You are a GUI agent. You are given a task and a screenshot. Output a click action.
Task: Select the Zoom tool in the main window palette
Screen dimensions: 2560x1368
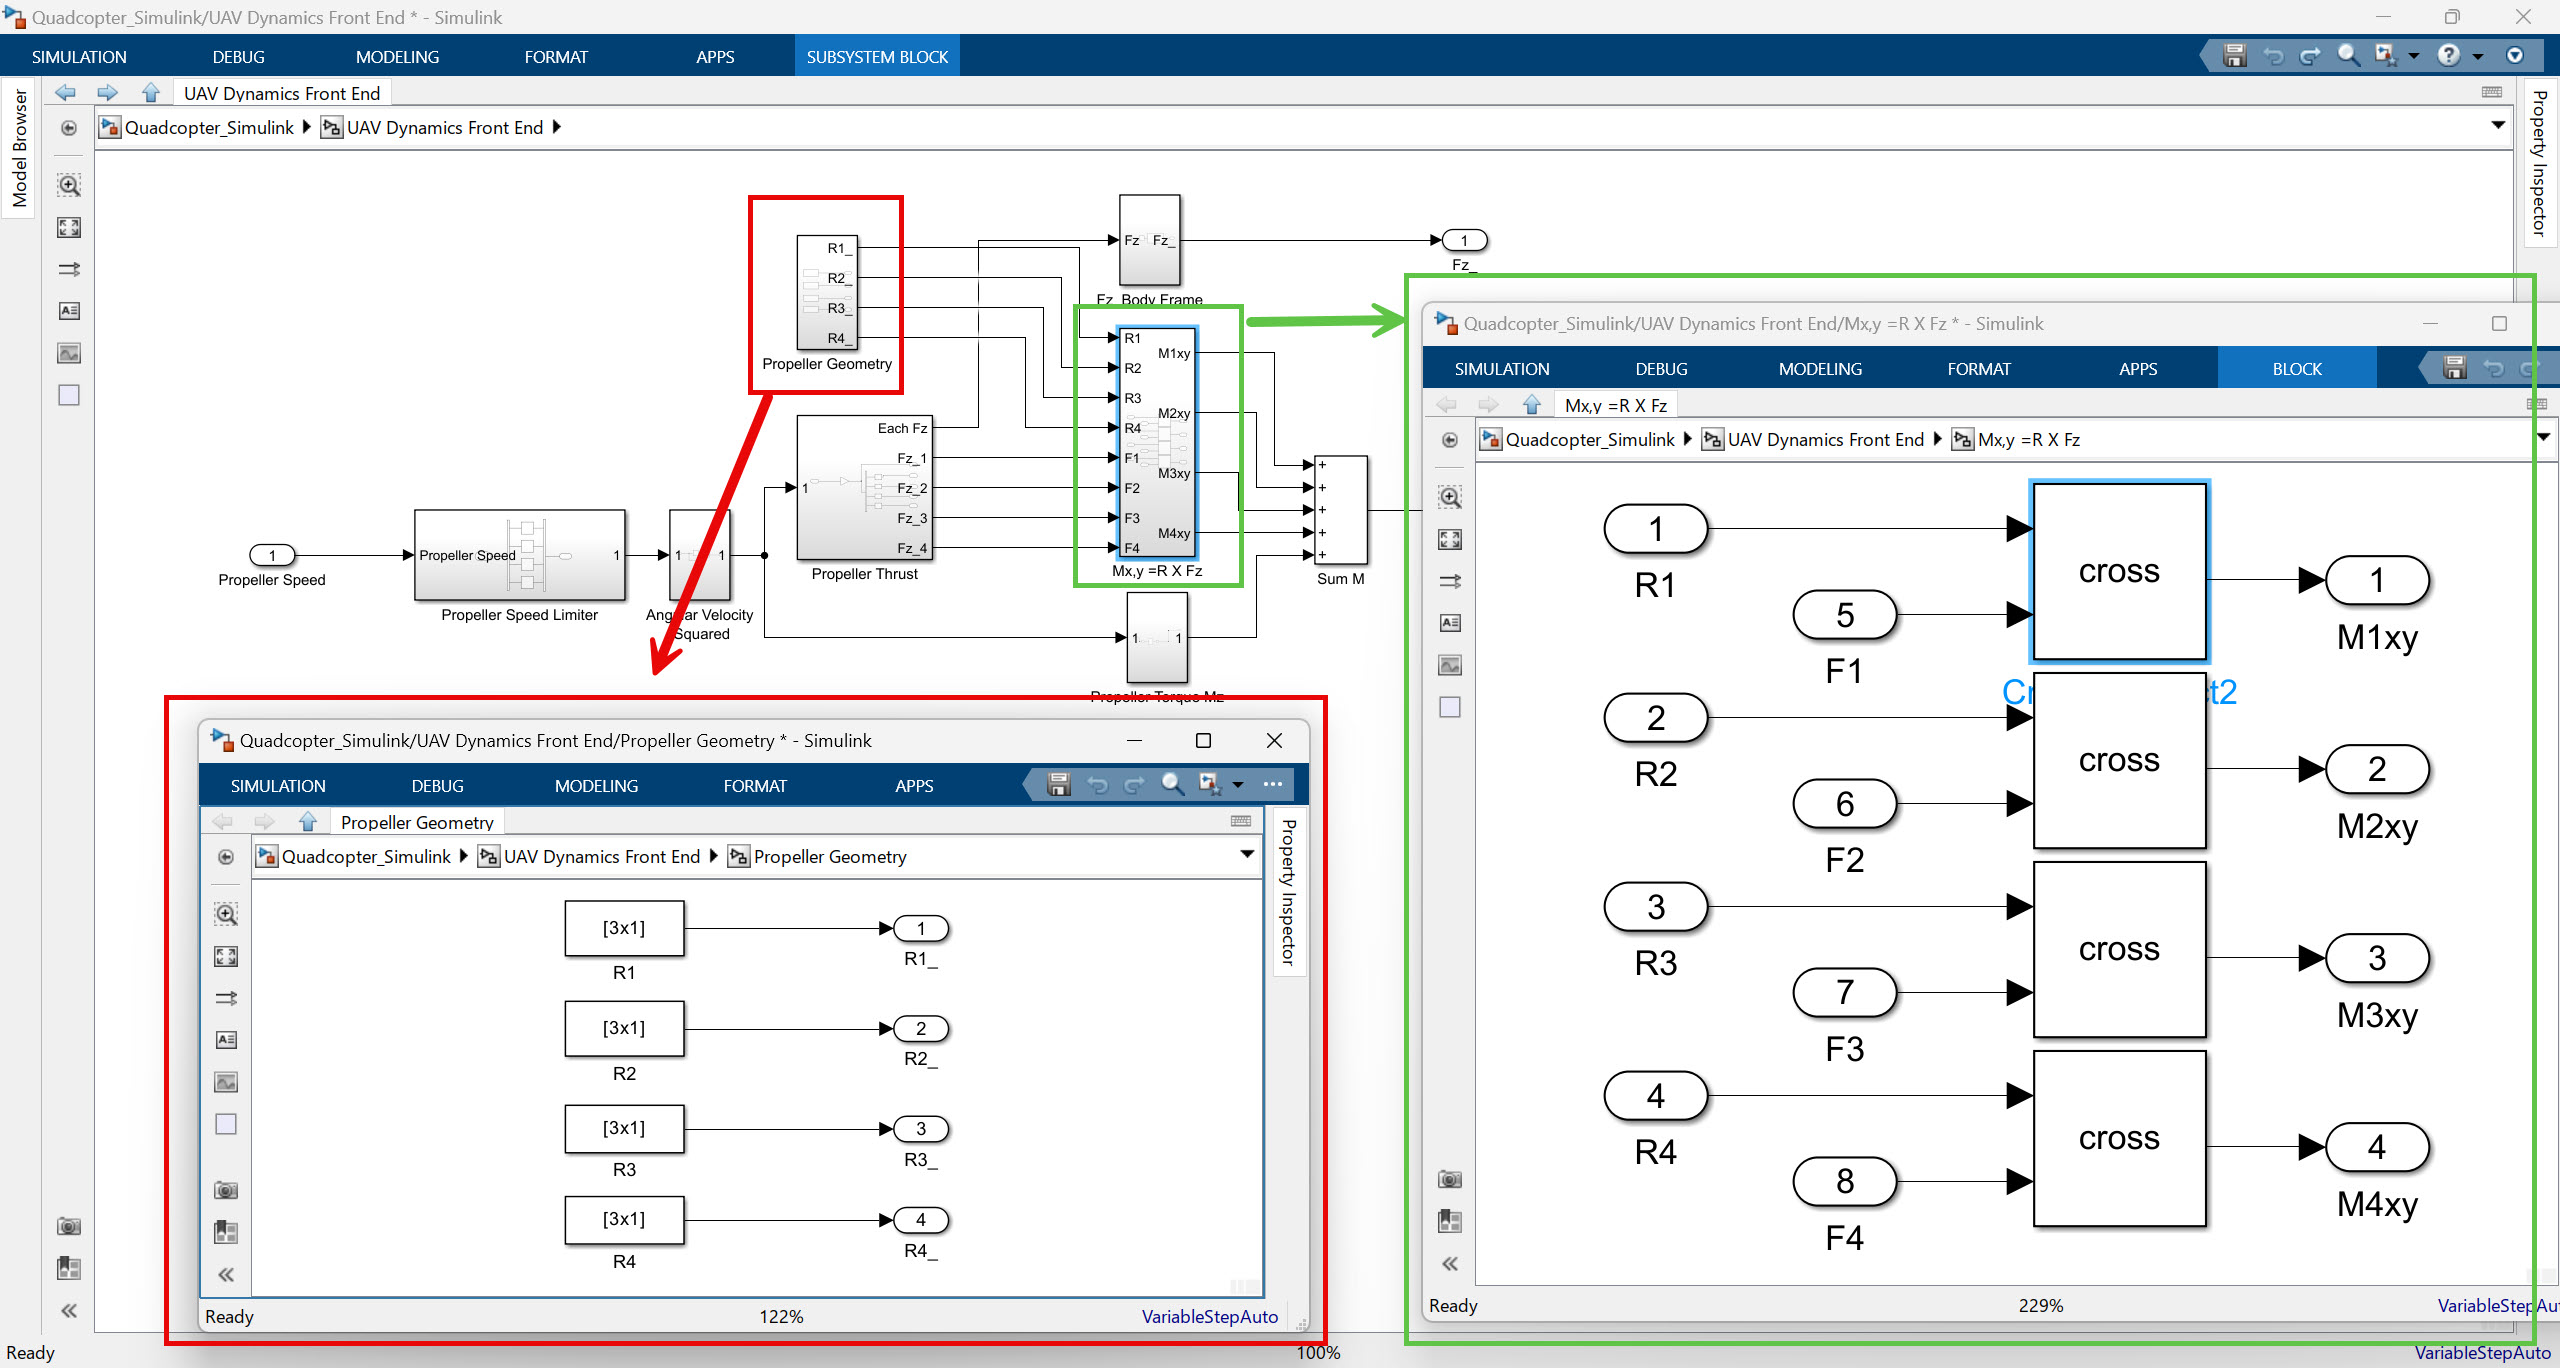point(68,185)
